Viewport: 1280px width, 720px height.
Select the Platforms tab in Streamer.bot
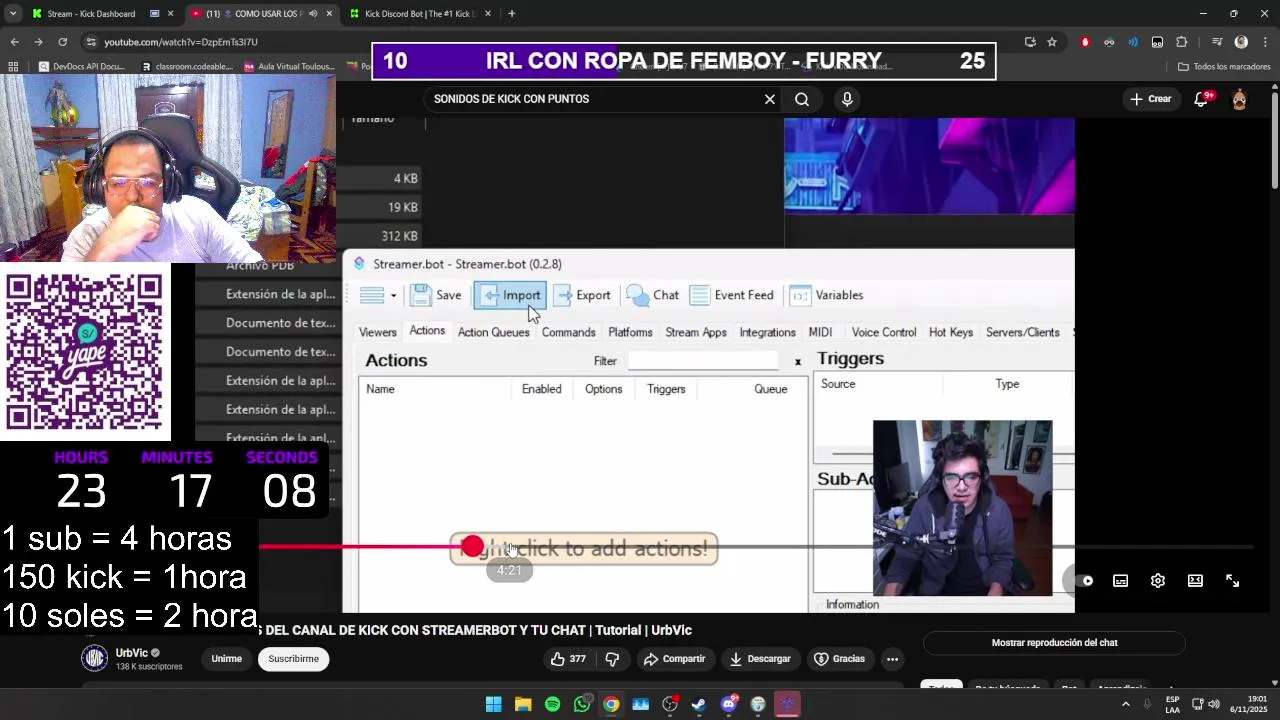click(630, 332)
